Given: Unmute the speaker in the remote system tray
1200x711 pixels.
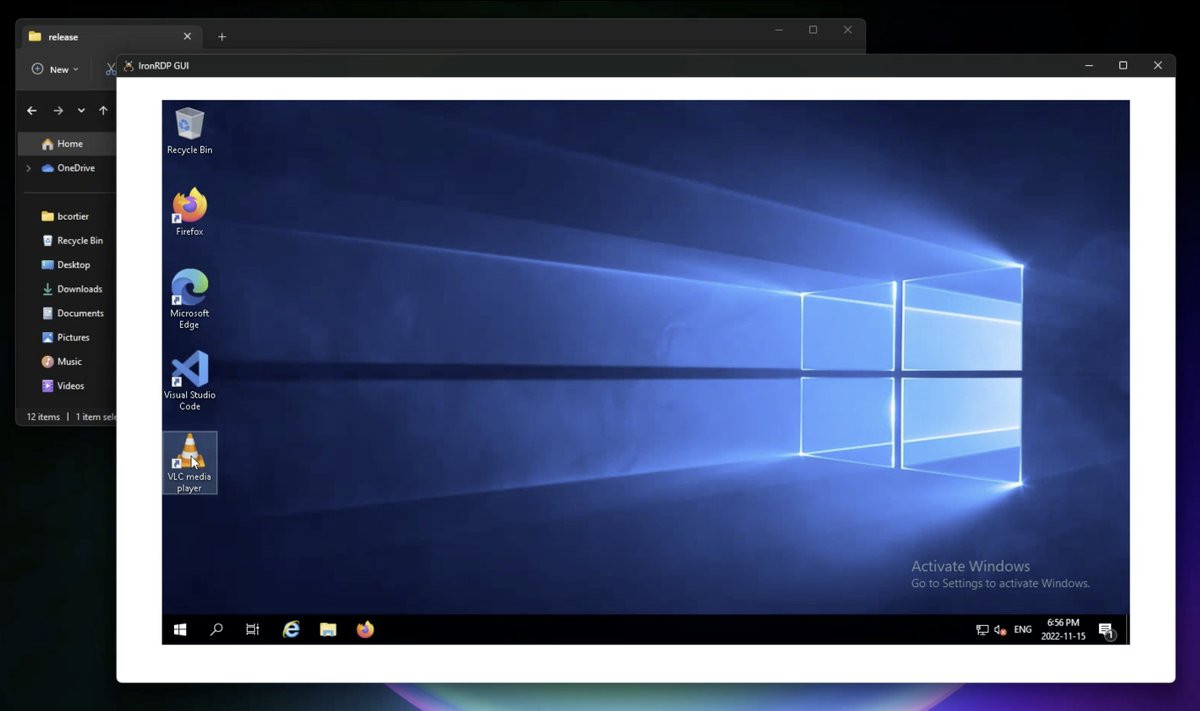Looking at the screenshot, I should pyautogui.click(x=1000, y=630).
